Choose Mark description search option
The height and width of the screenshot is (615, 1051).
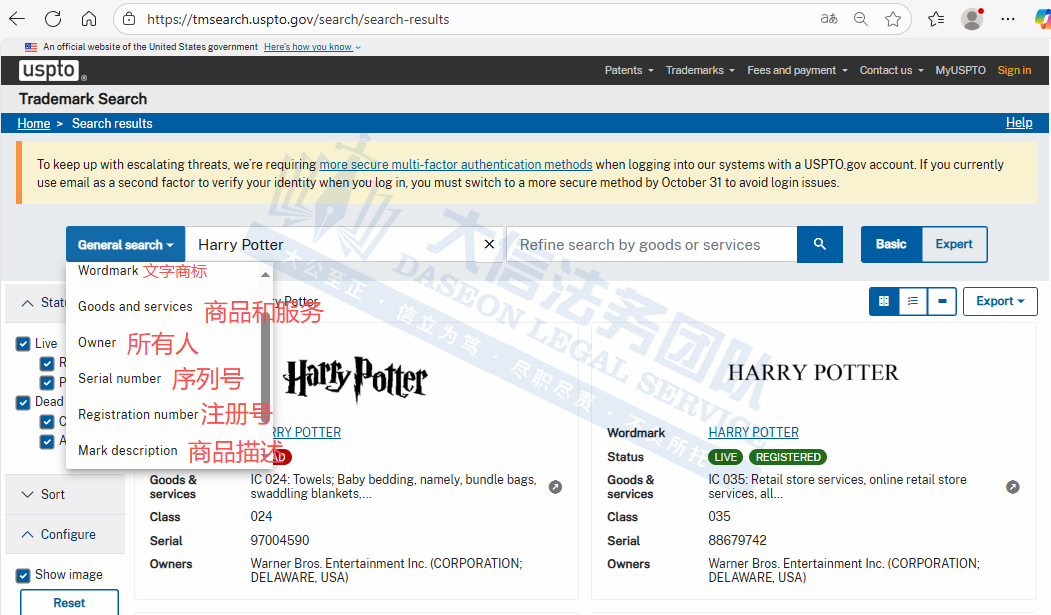pyautogui.click(x=128, y=451)
